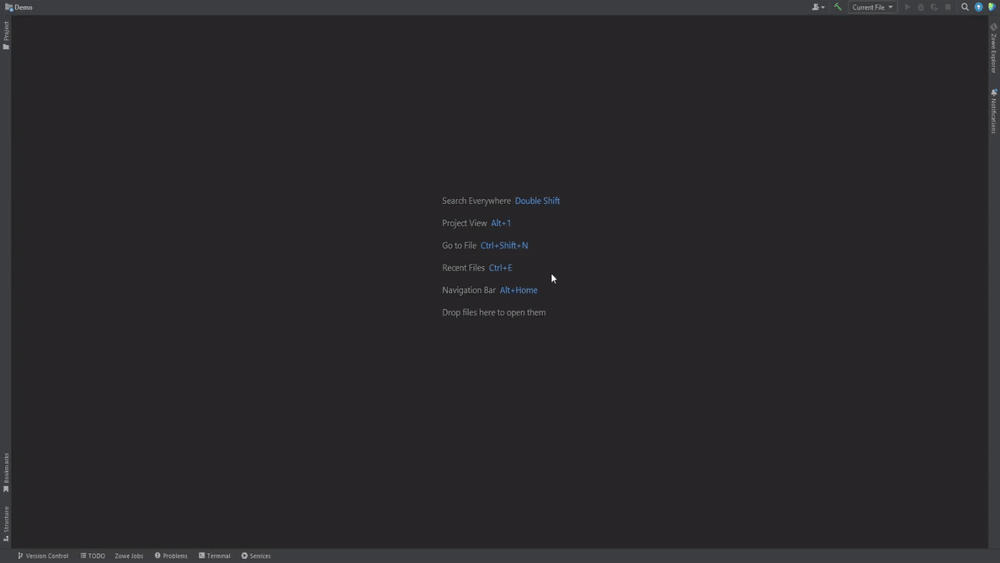
Task: Click the Debug bug icon
Action: 920,7
